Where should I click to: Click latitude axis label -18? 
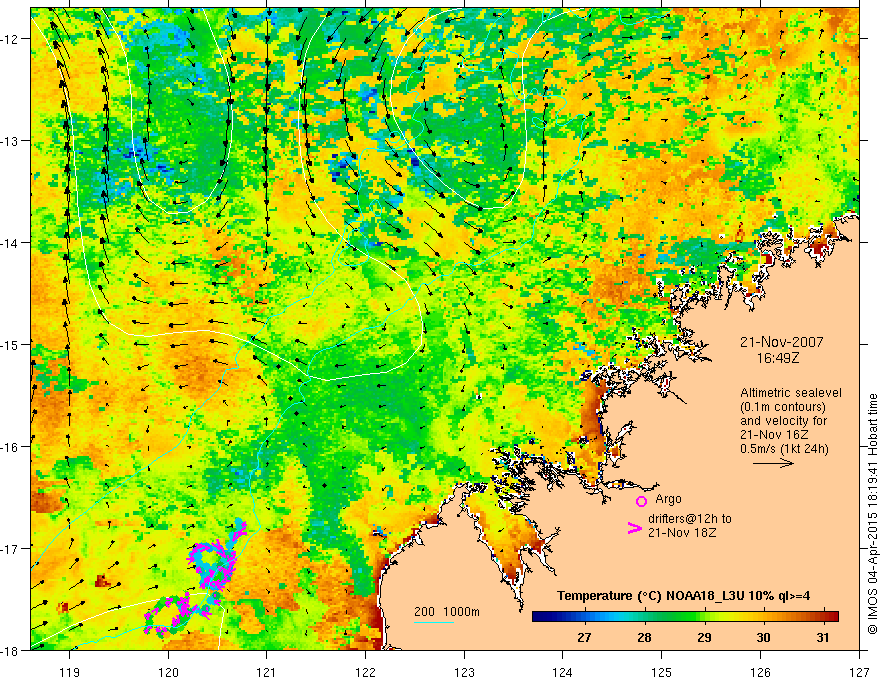click(11, 650)
